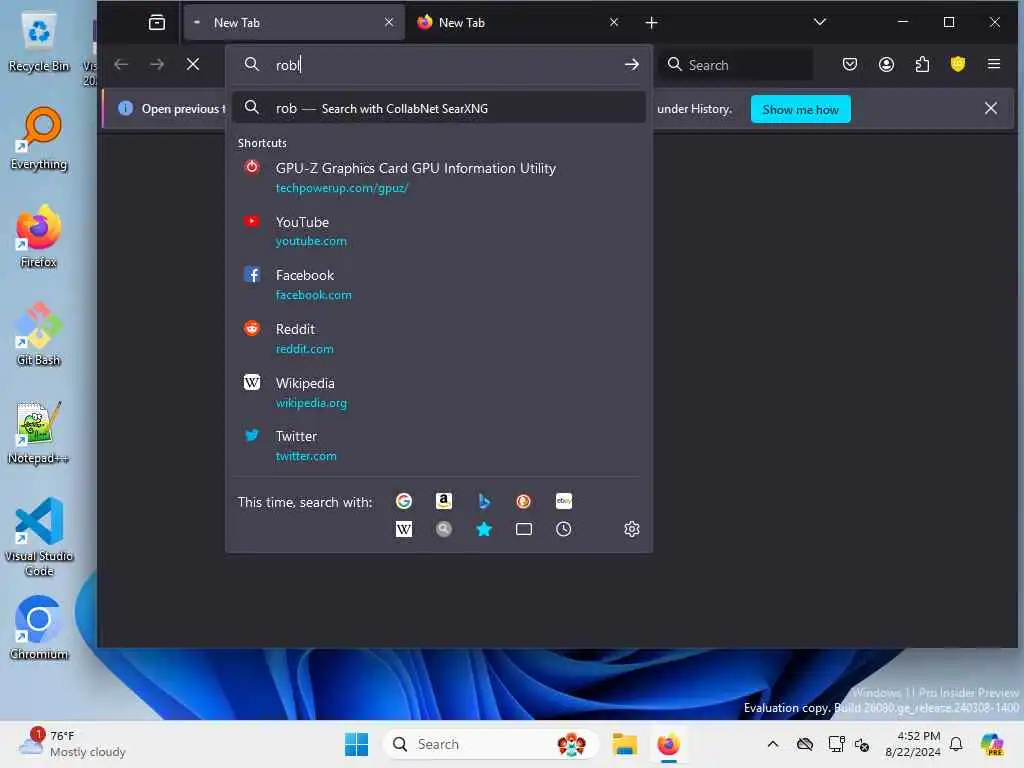This screenshot has height=768, width=1024.
Task: Click the facebook.com URL
Action: [x=313, y=295]
